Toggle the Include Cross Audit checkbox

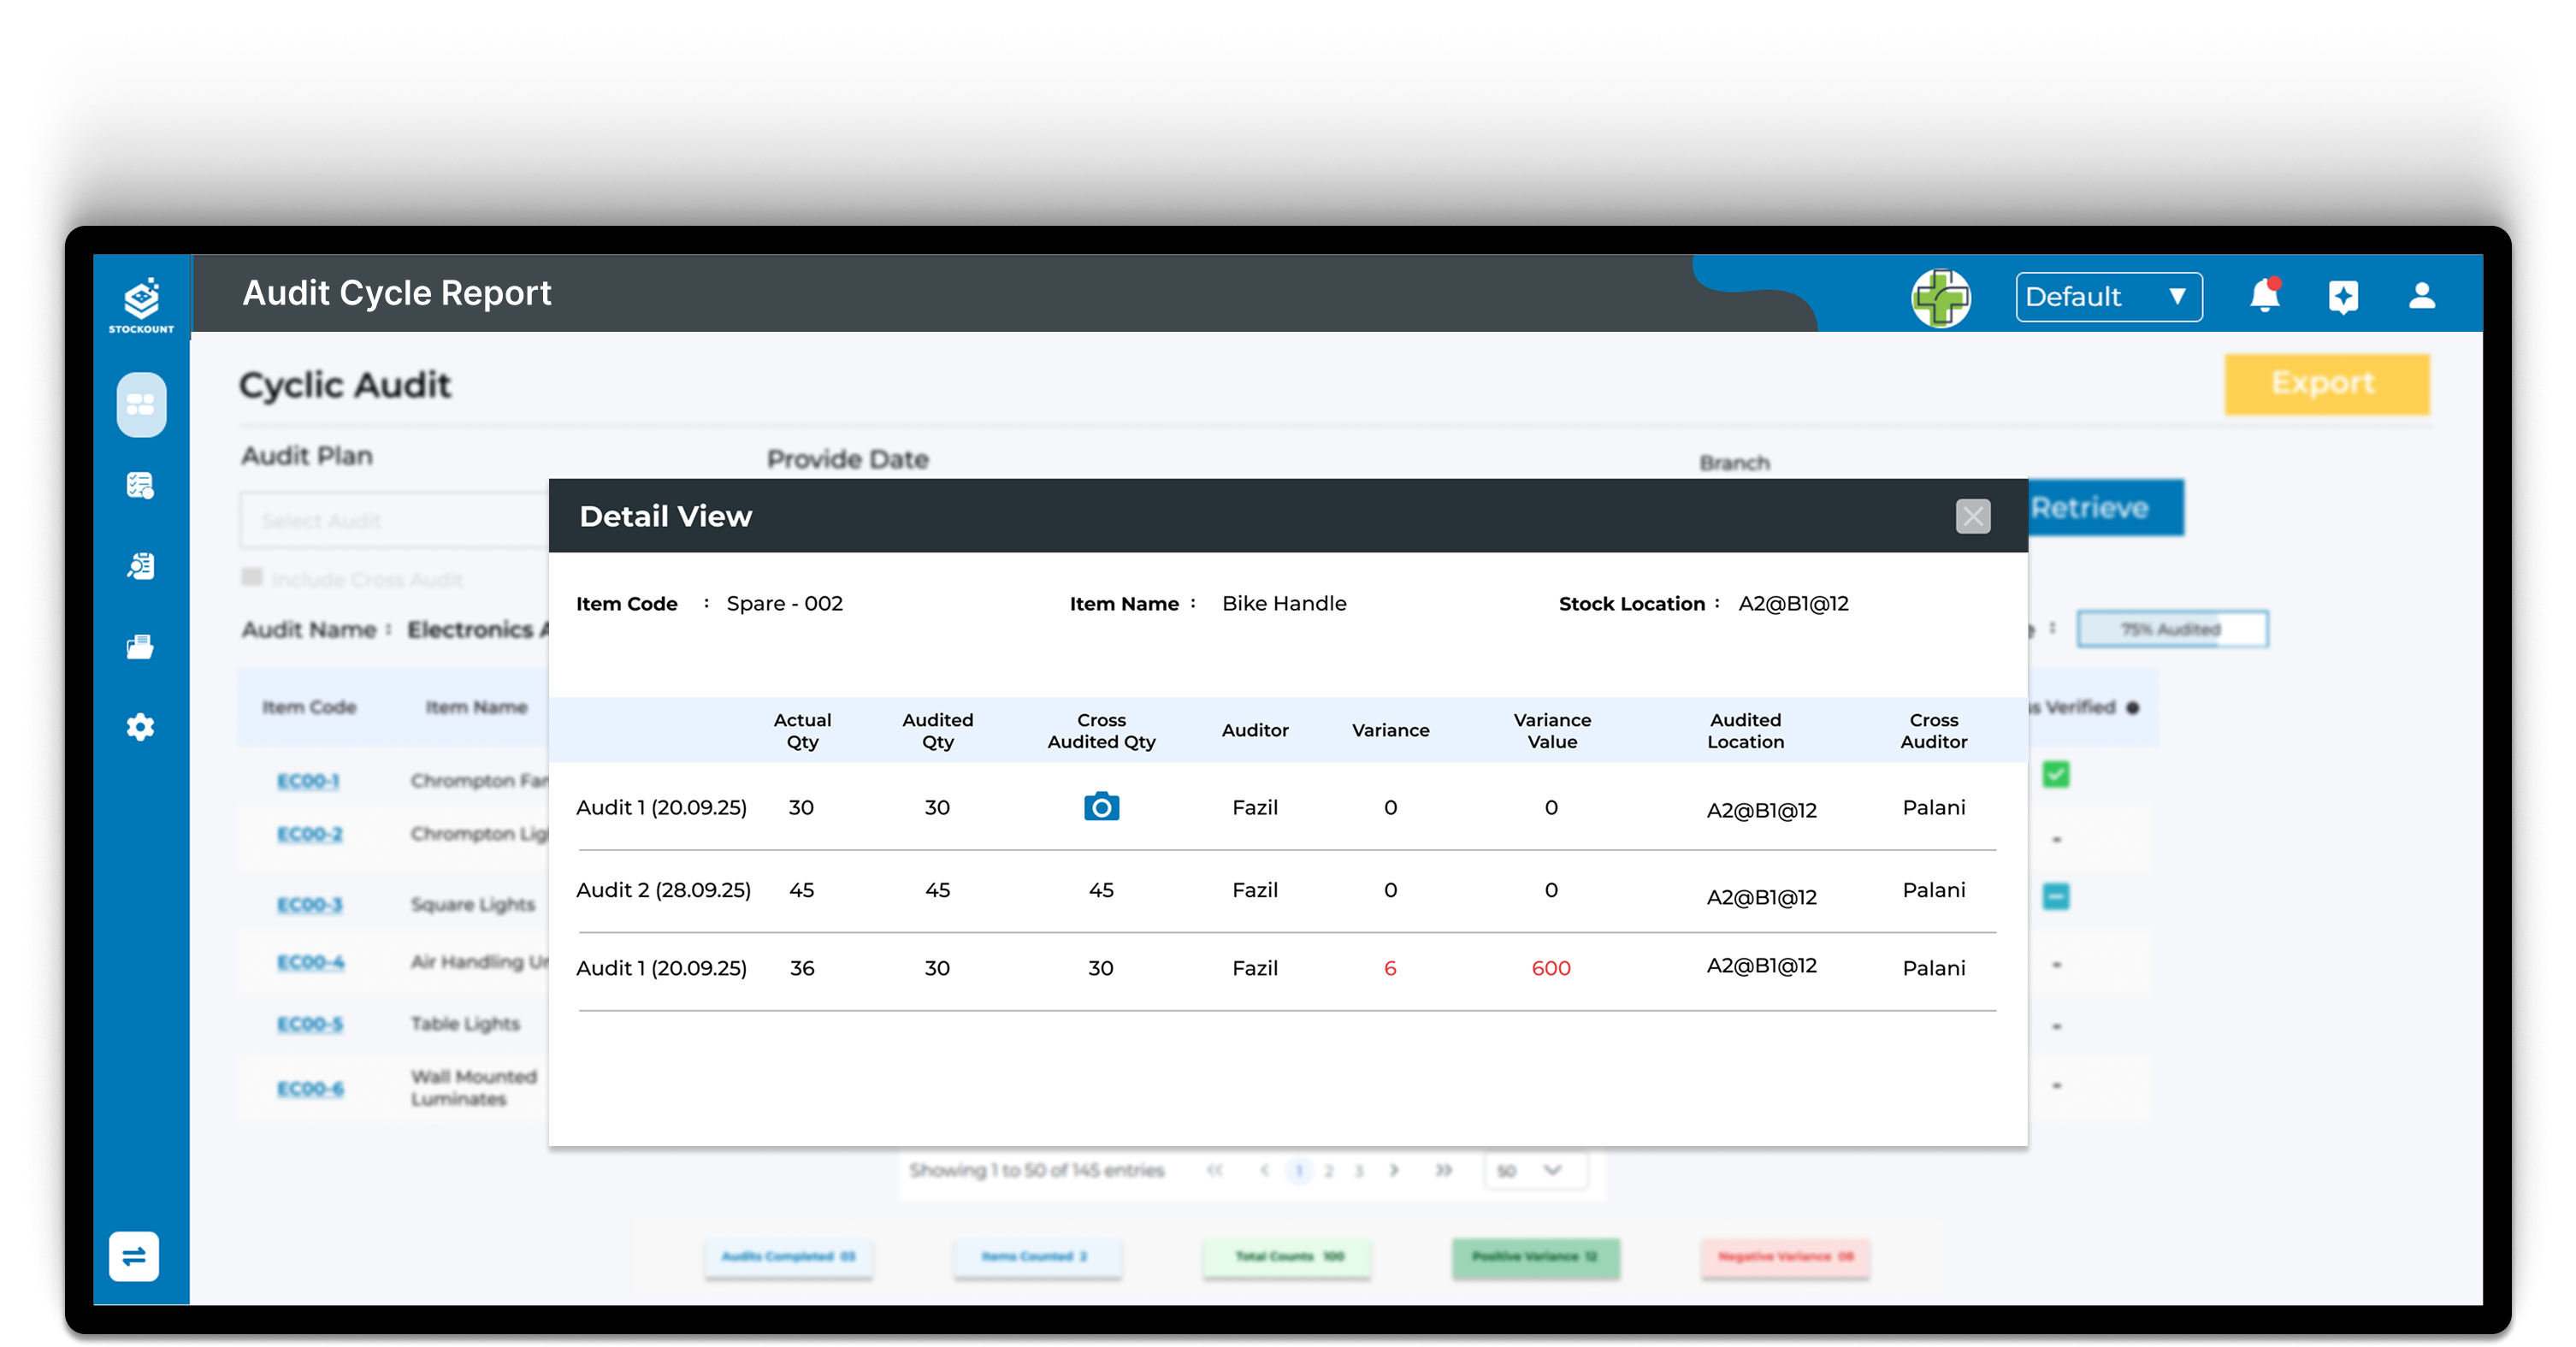[x=252, y=577]
